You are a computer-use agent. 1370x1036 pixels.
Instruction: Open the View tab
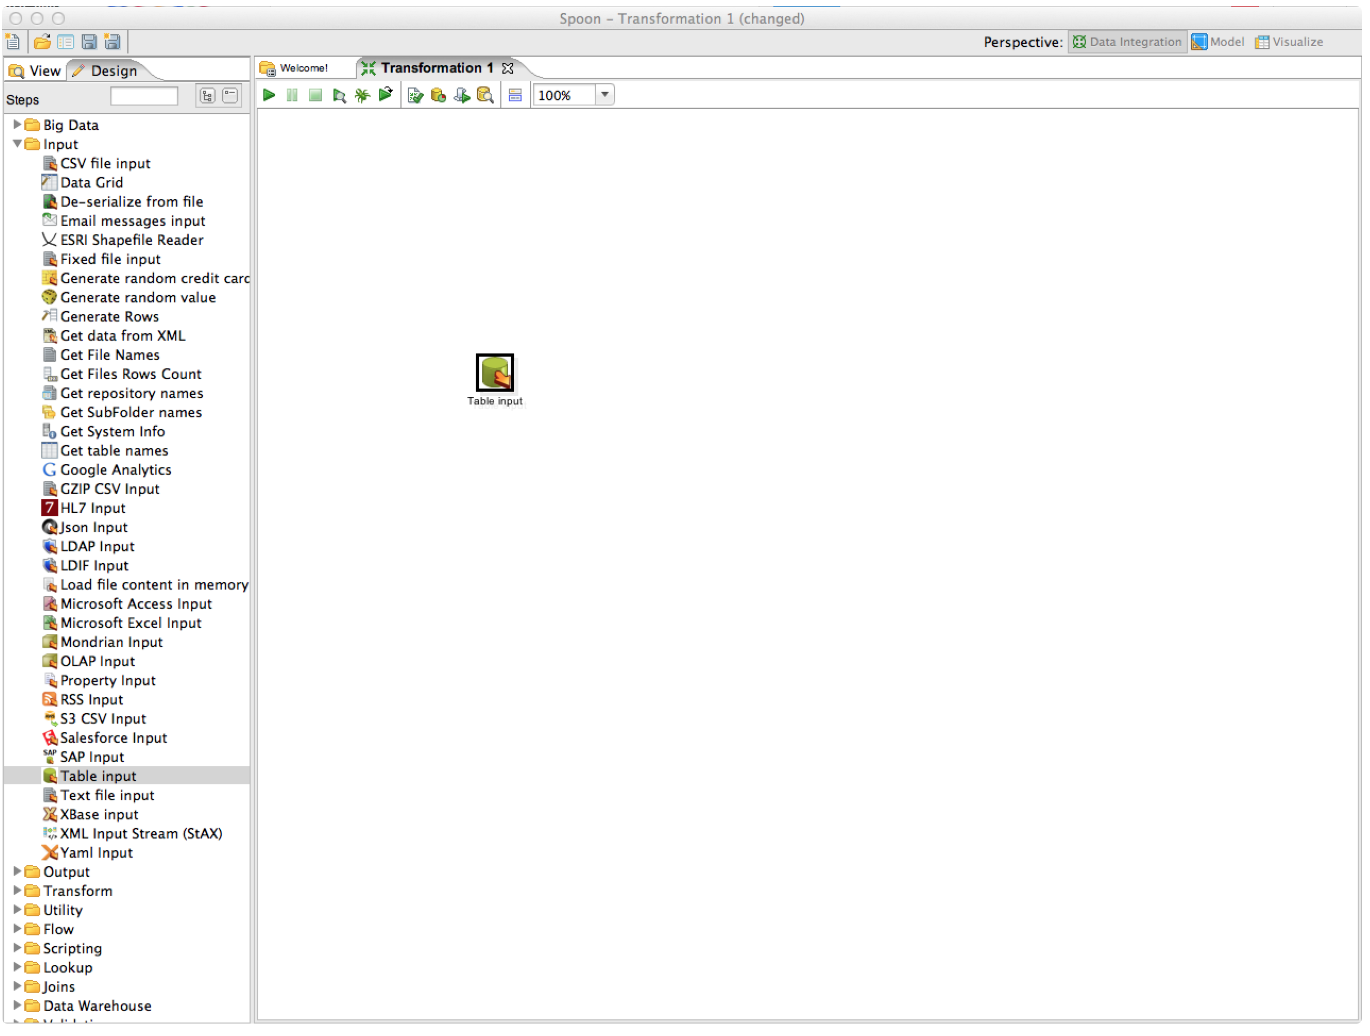(x=36, y=71)
